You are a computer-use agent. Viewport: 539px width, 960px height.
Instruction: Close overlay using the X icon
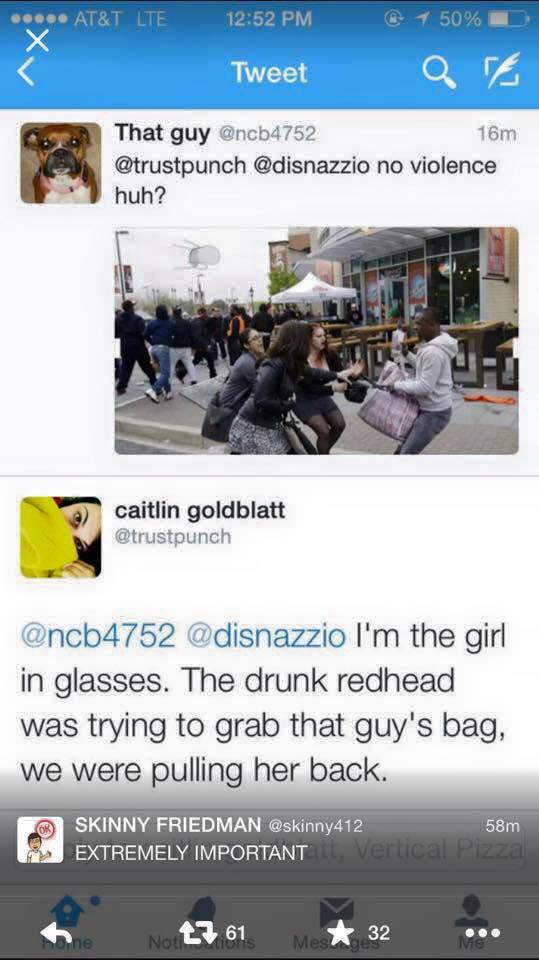37,40
